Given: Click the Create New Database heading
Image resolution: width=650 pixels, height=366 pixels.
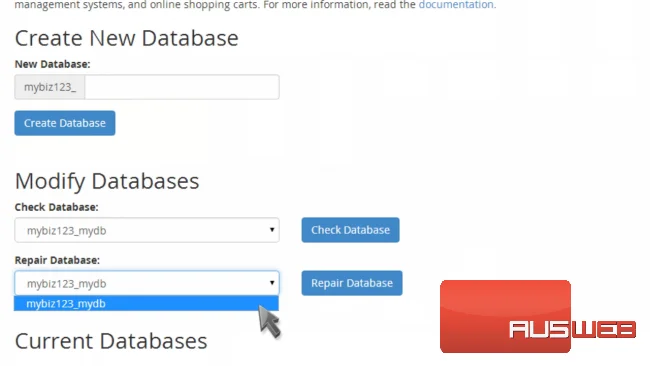Looking at the screenshot, I should tap(126, 39).
